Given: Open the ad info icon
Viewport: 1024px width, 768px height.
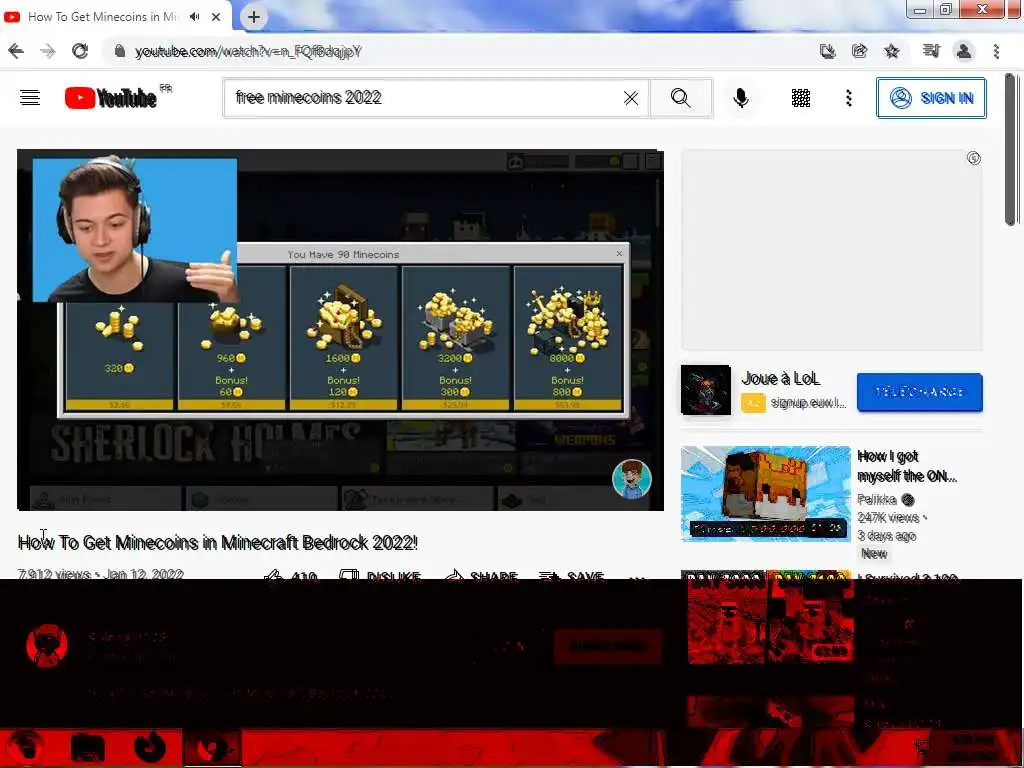Looking at the screenshot, I should tap(973, 158).
